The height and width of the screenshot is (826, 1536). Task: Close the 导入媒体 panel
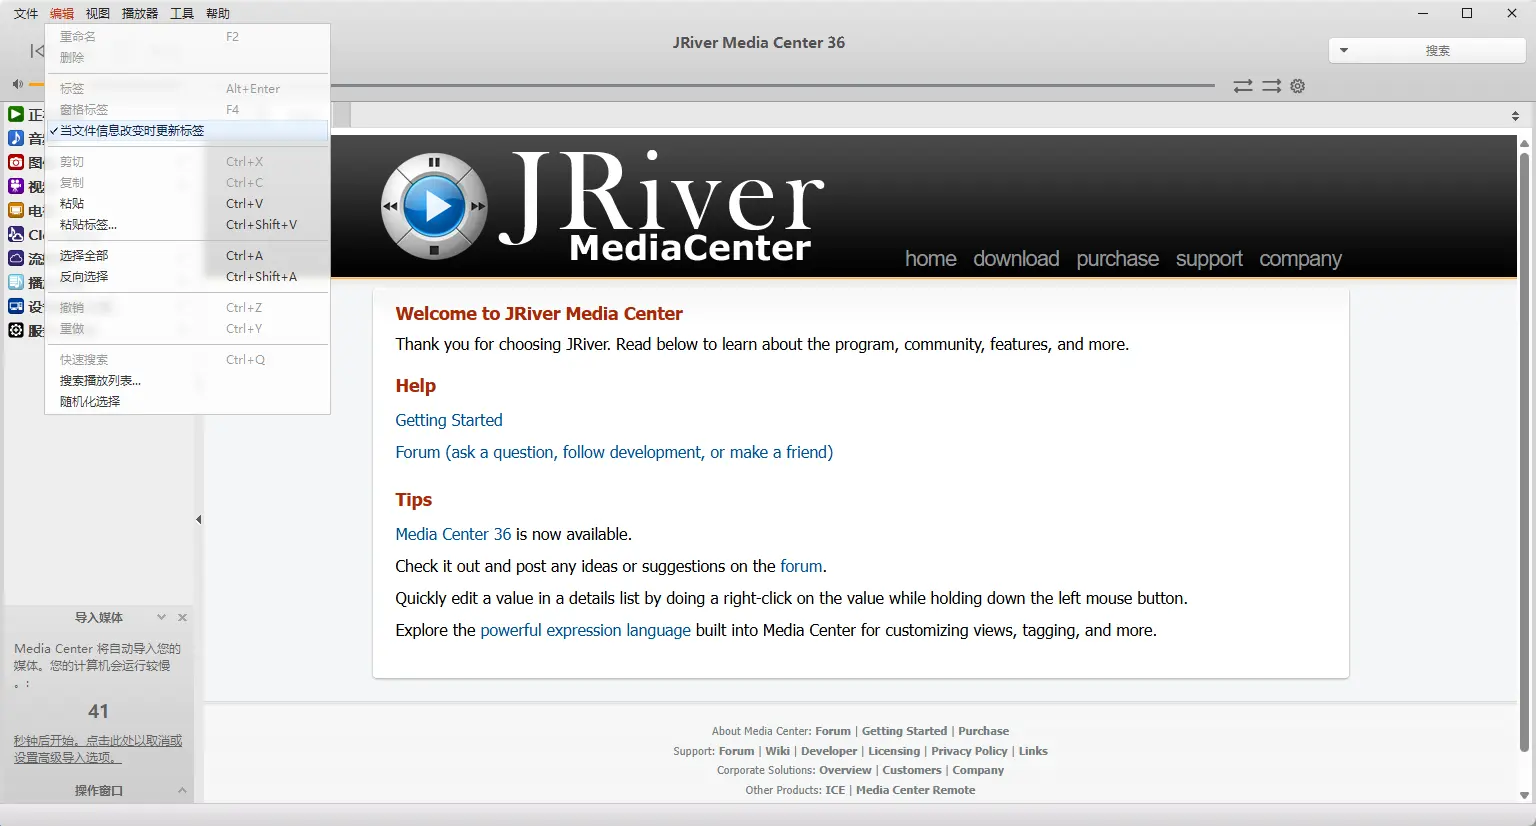(183, 618)
